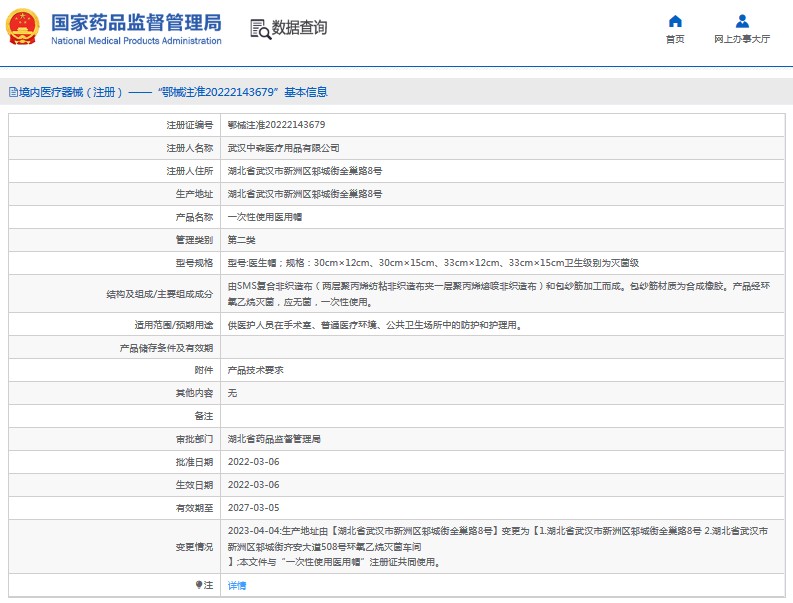
Task: Click the 变更情况 row label
Action: click(194, 547)
